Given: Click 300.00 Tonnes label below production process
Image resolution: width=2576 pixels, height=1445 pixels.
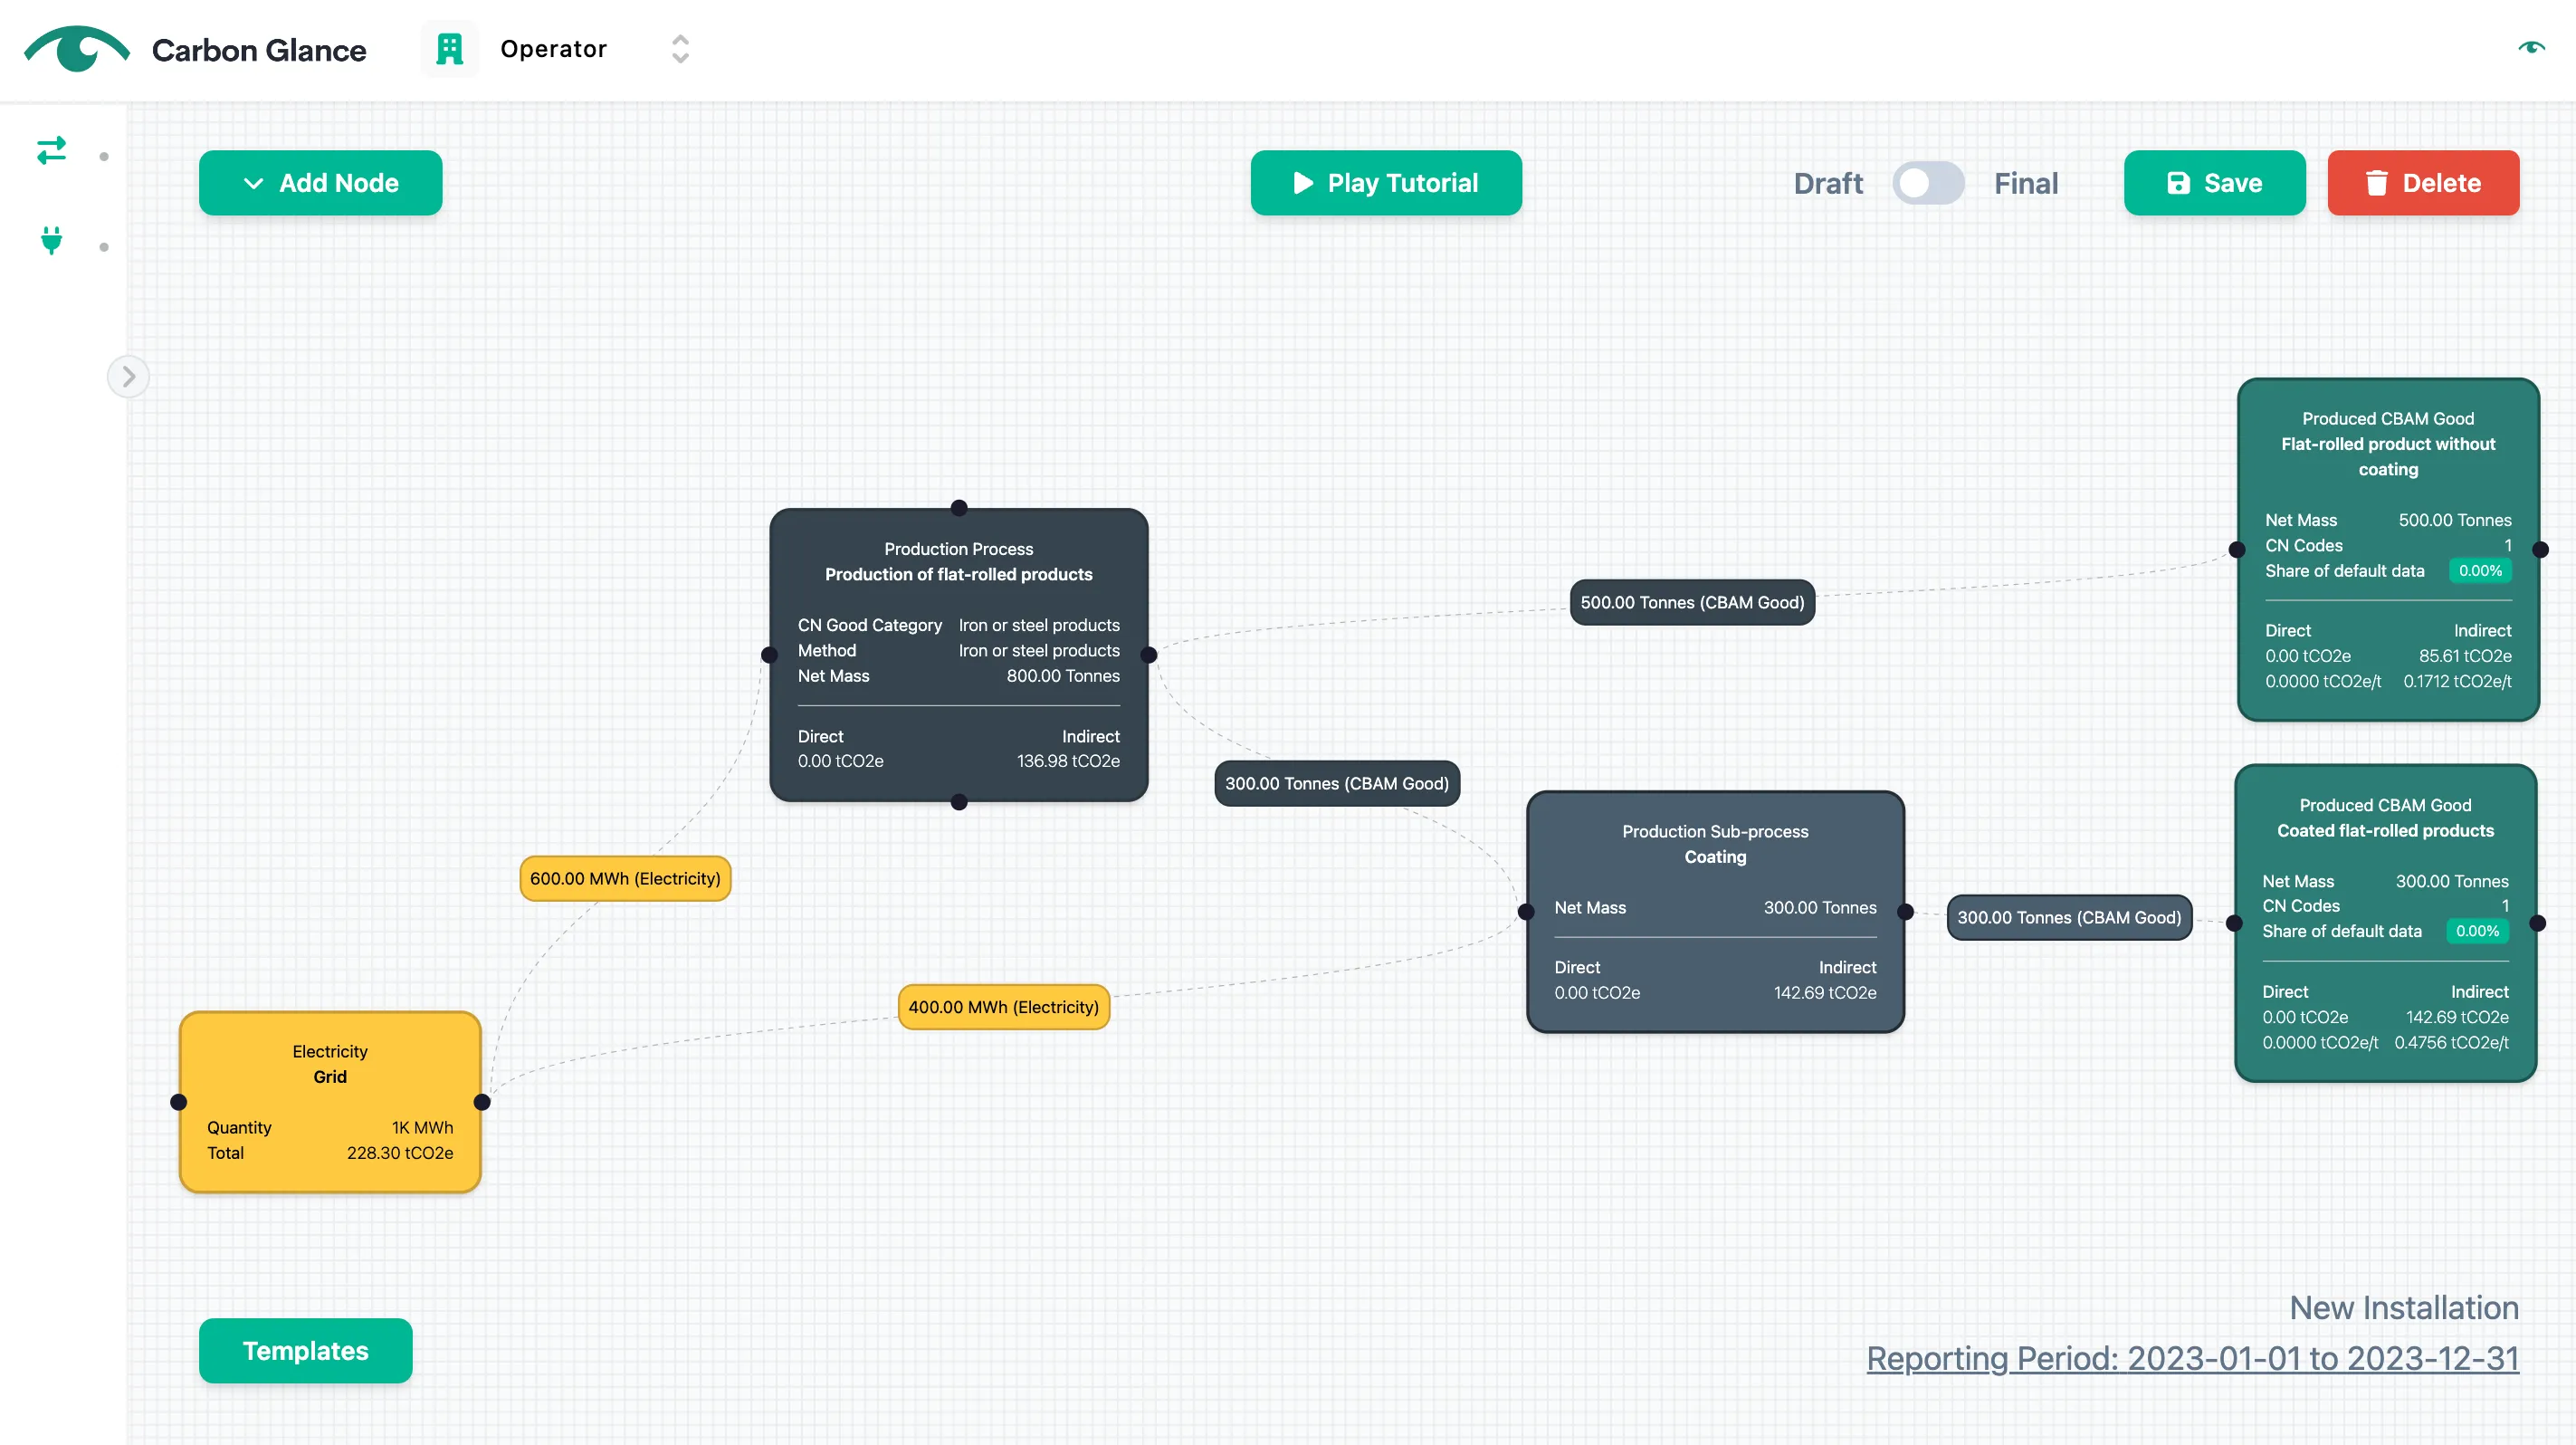Looking at the screenshot, I should (x=1337, y=783).
